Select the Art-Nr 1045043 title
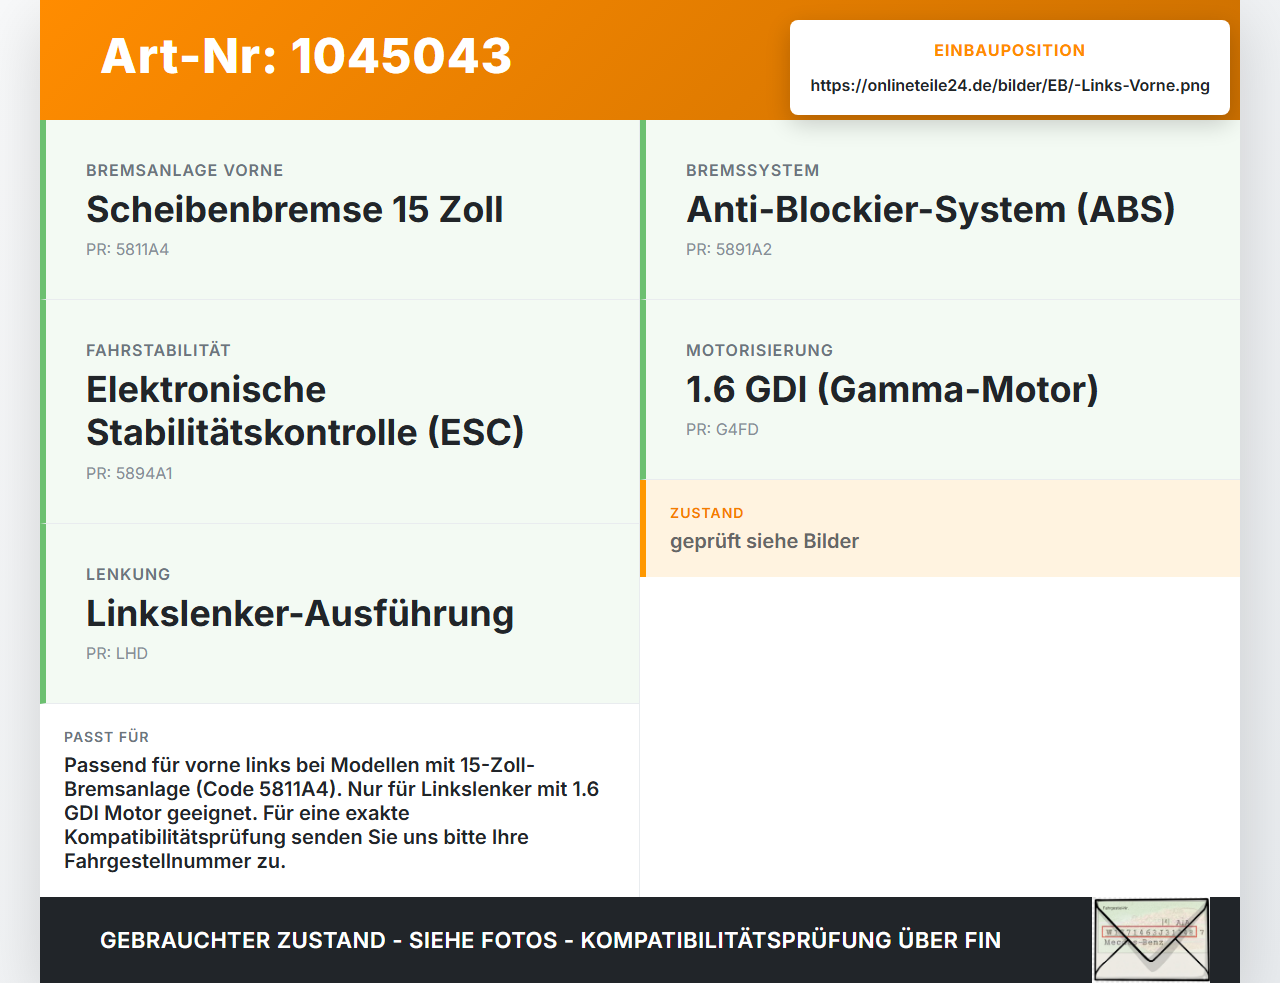This screenshot has height=983, width=1280. pos(306,56)
